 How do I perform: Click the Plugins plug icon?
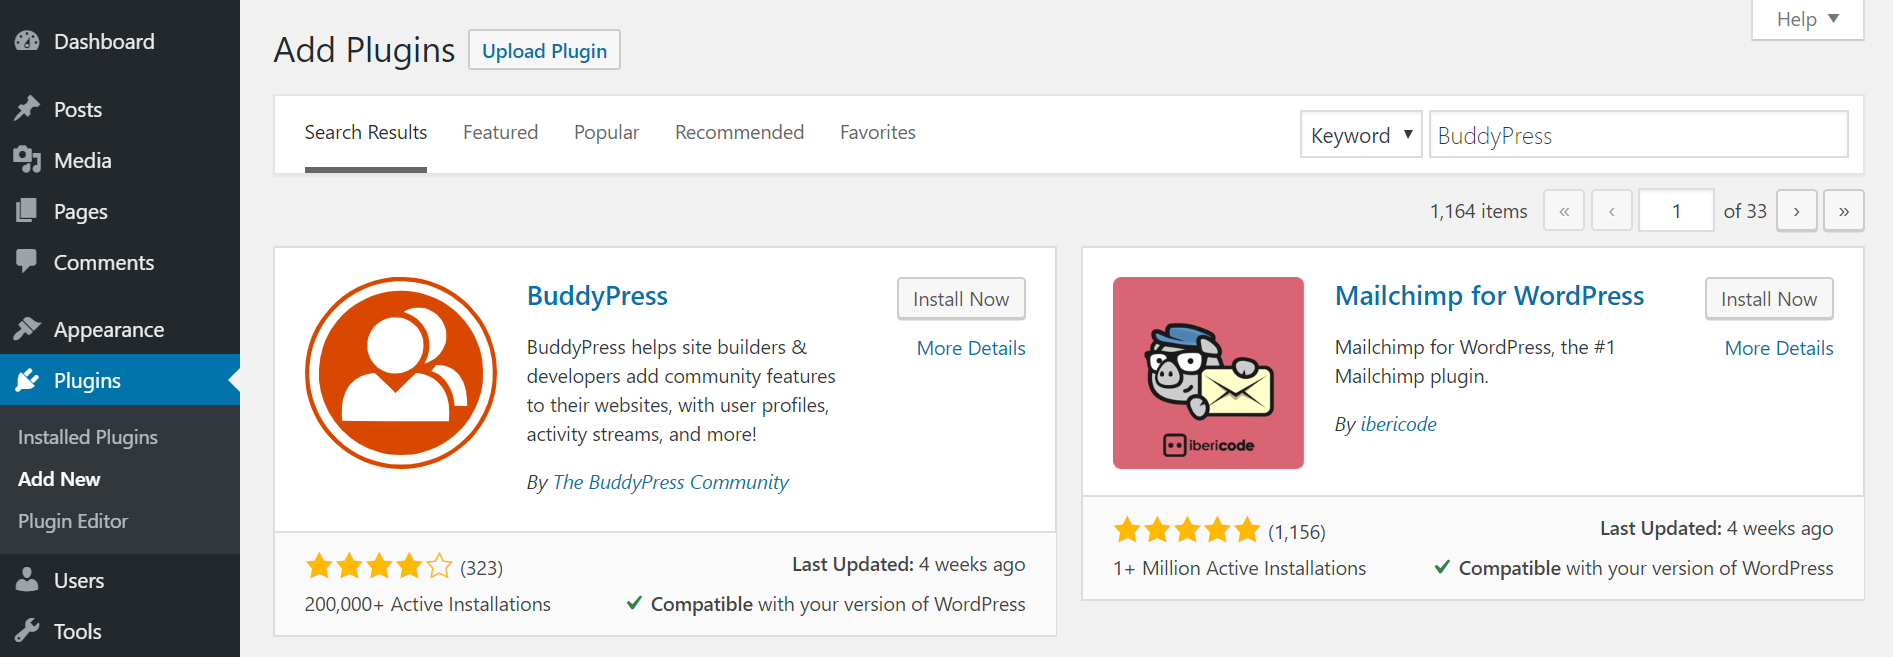click(27, 380)
